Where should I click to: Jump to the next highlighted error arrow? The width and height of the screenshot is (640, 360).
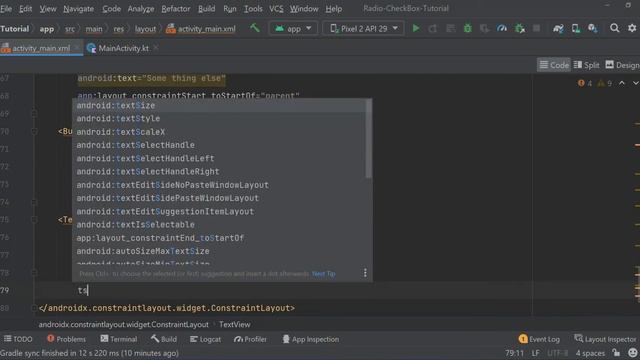click(x=636, y=83)
